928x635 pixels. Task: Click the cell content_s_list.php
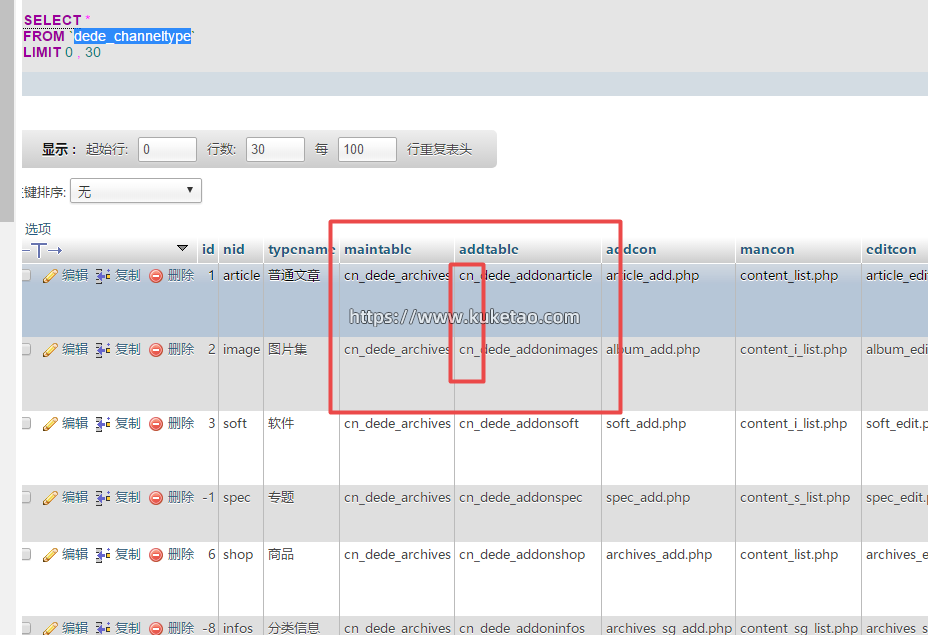(795, 498)
